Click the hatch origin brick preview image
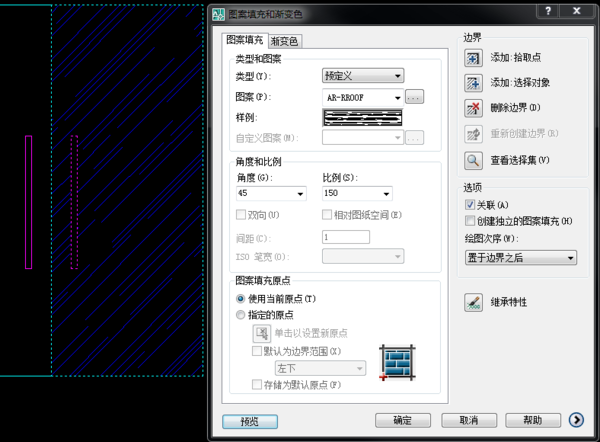600x442 pixels. click(x=397, y=362)
